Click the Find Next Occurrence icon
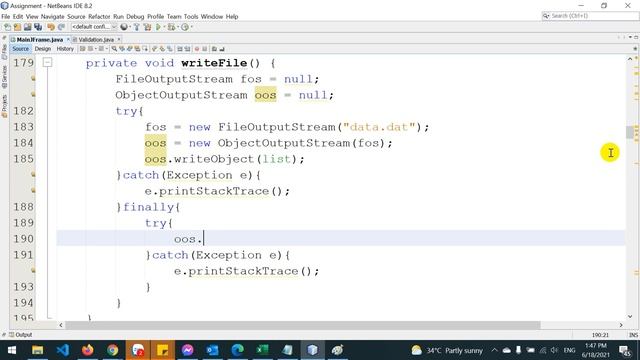 click(129, 49)
